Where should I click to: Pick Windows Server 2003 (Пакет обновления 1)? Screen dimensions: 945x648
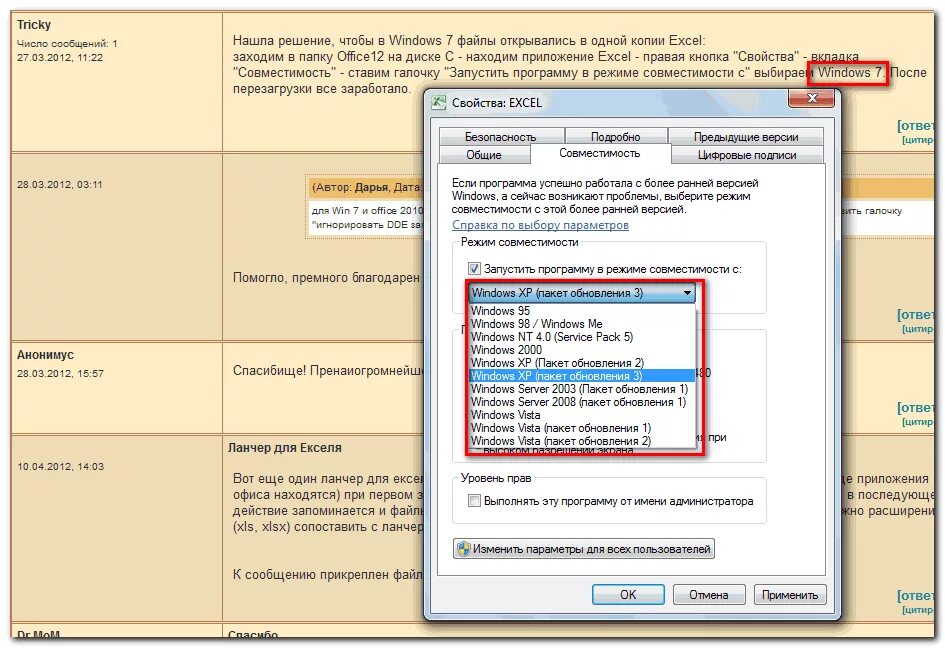(582, 389)
